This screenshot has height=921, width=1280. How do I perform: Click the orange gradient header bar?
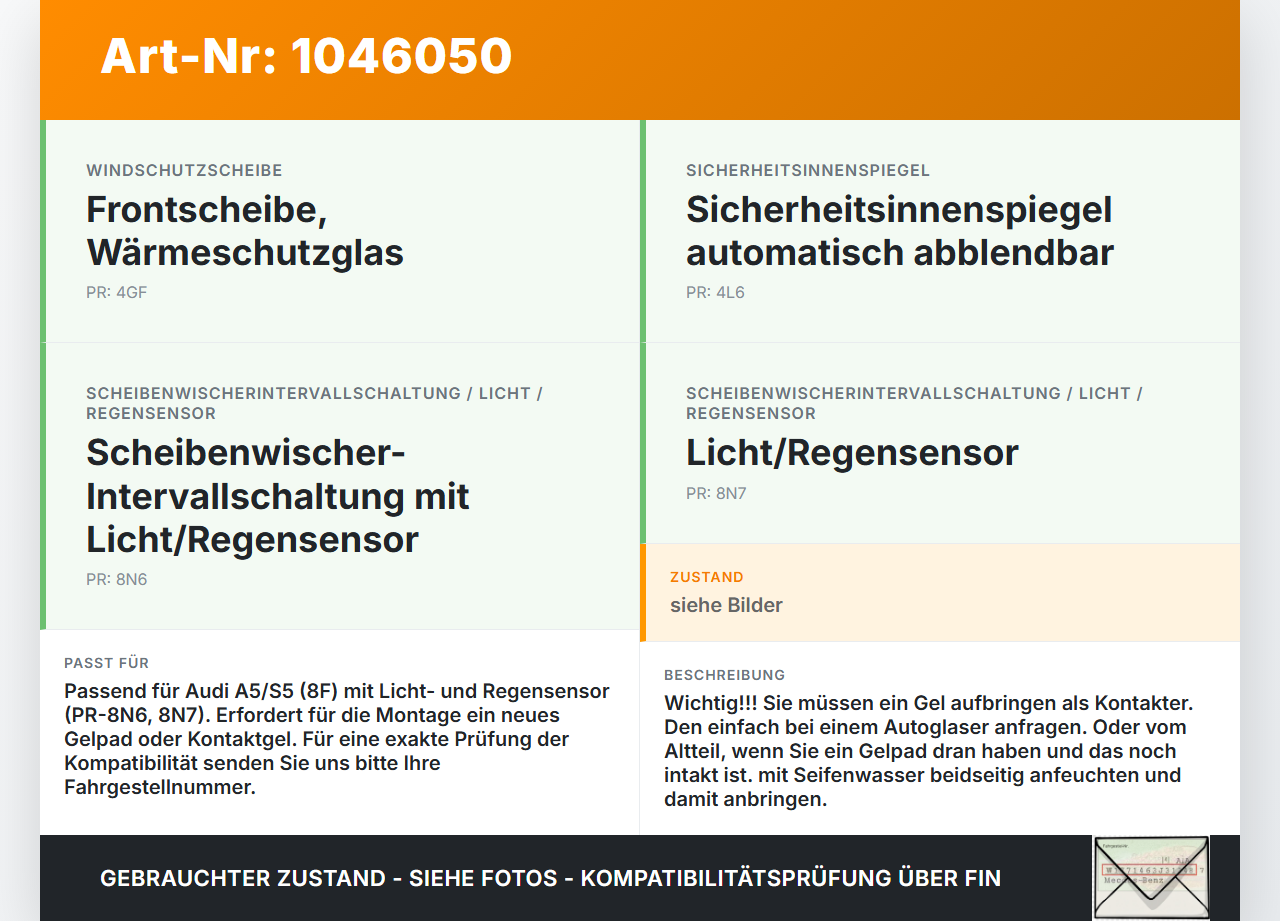640,60
